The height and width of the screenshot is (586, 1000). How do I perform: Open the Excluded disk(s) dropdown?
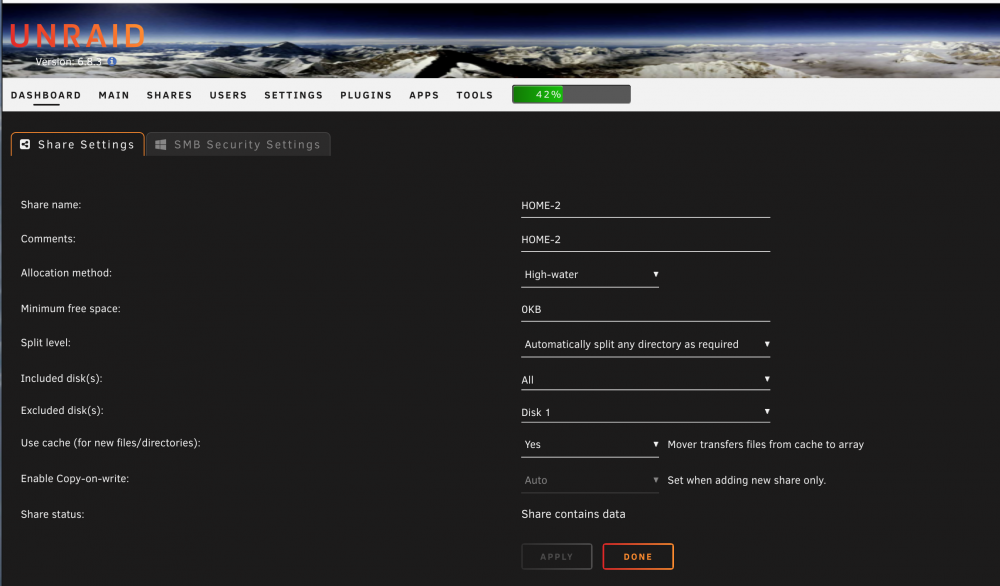pos(645,412)
